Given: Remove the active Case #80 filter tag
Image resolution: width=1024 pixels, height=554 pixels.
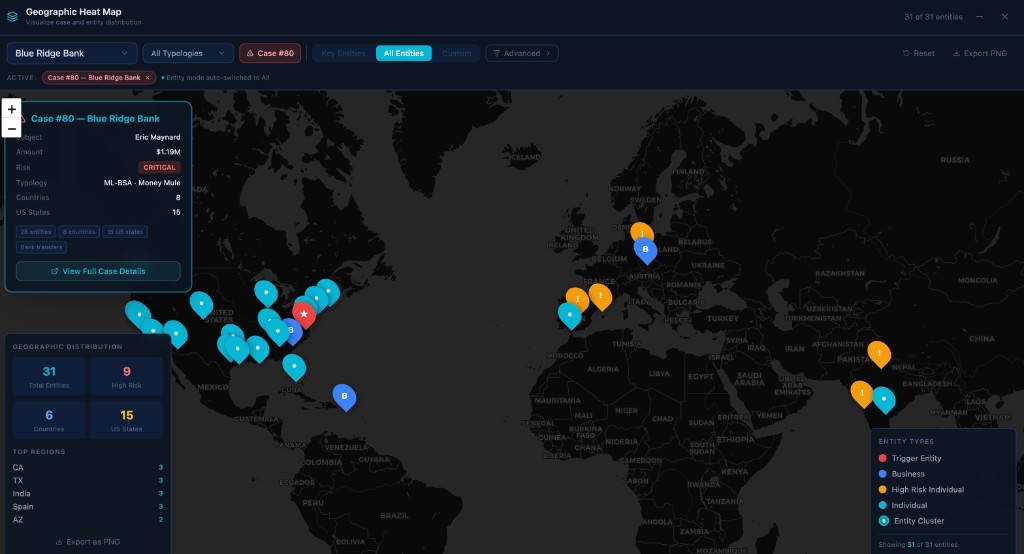Looking at the screenshot, I should point(148,77).
